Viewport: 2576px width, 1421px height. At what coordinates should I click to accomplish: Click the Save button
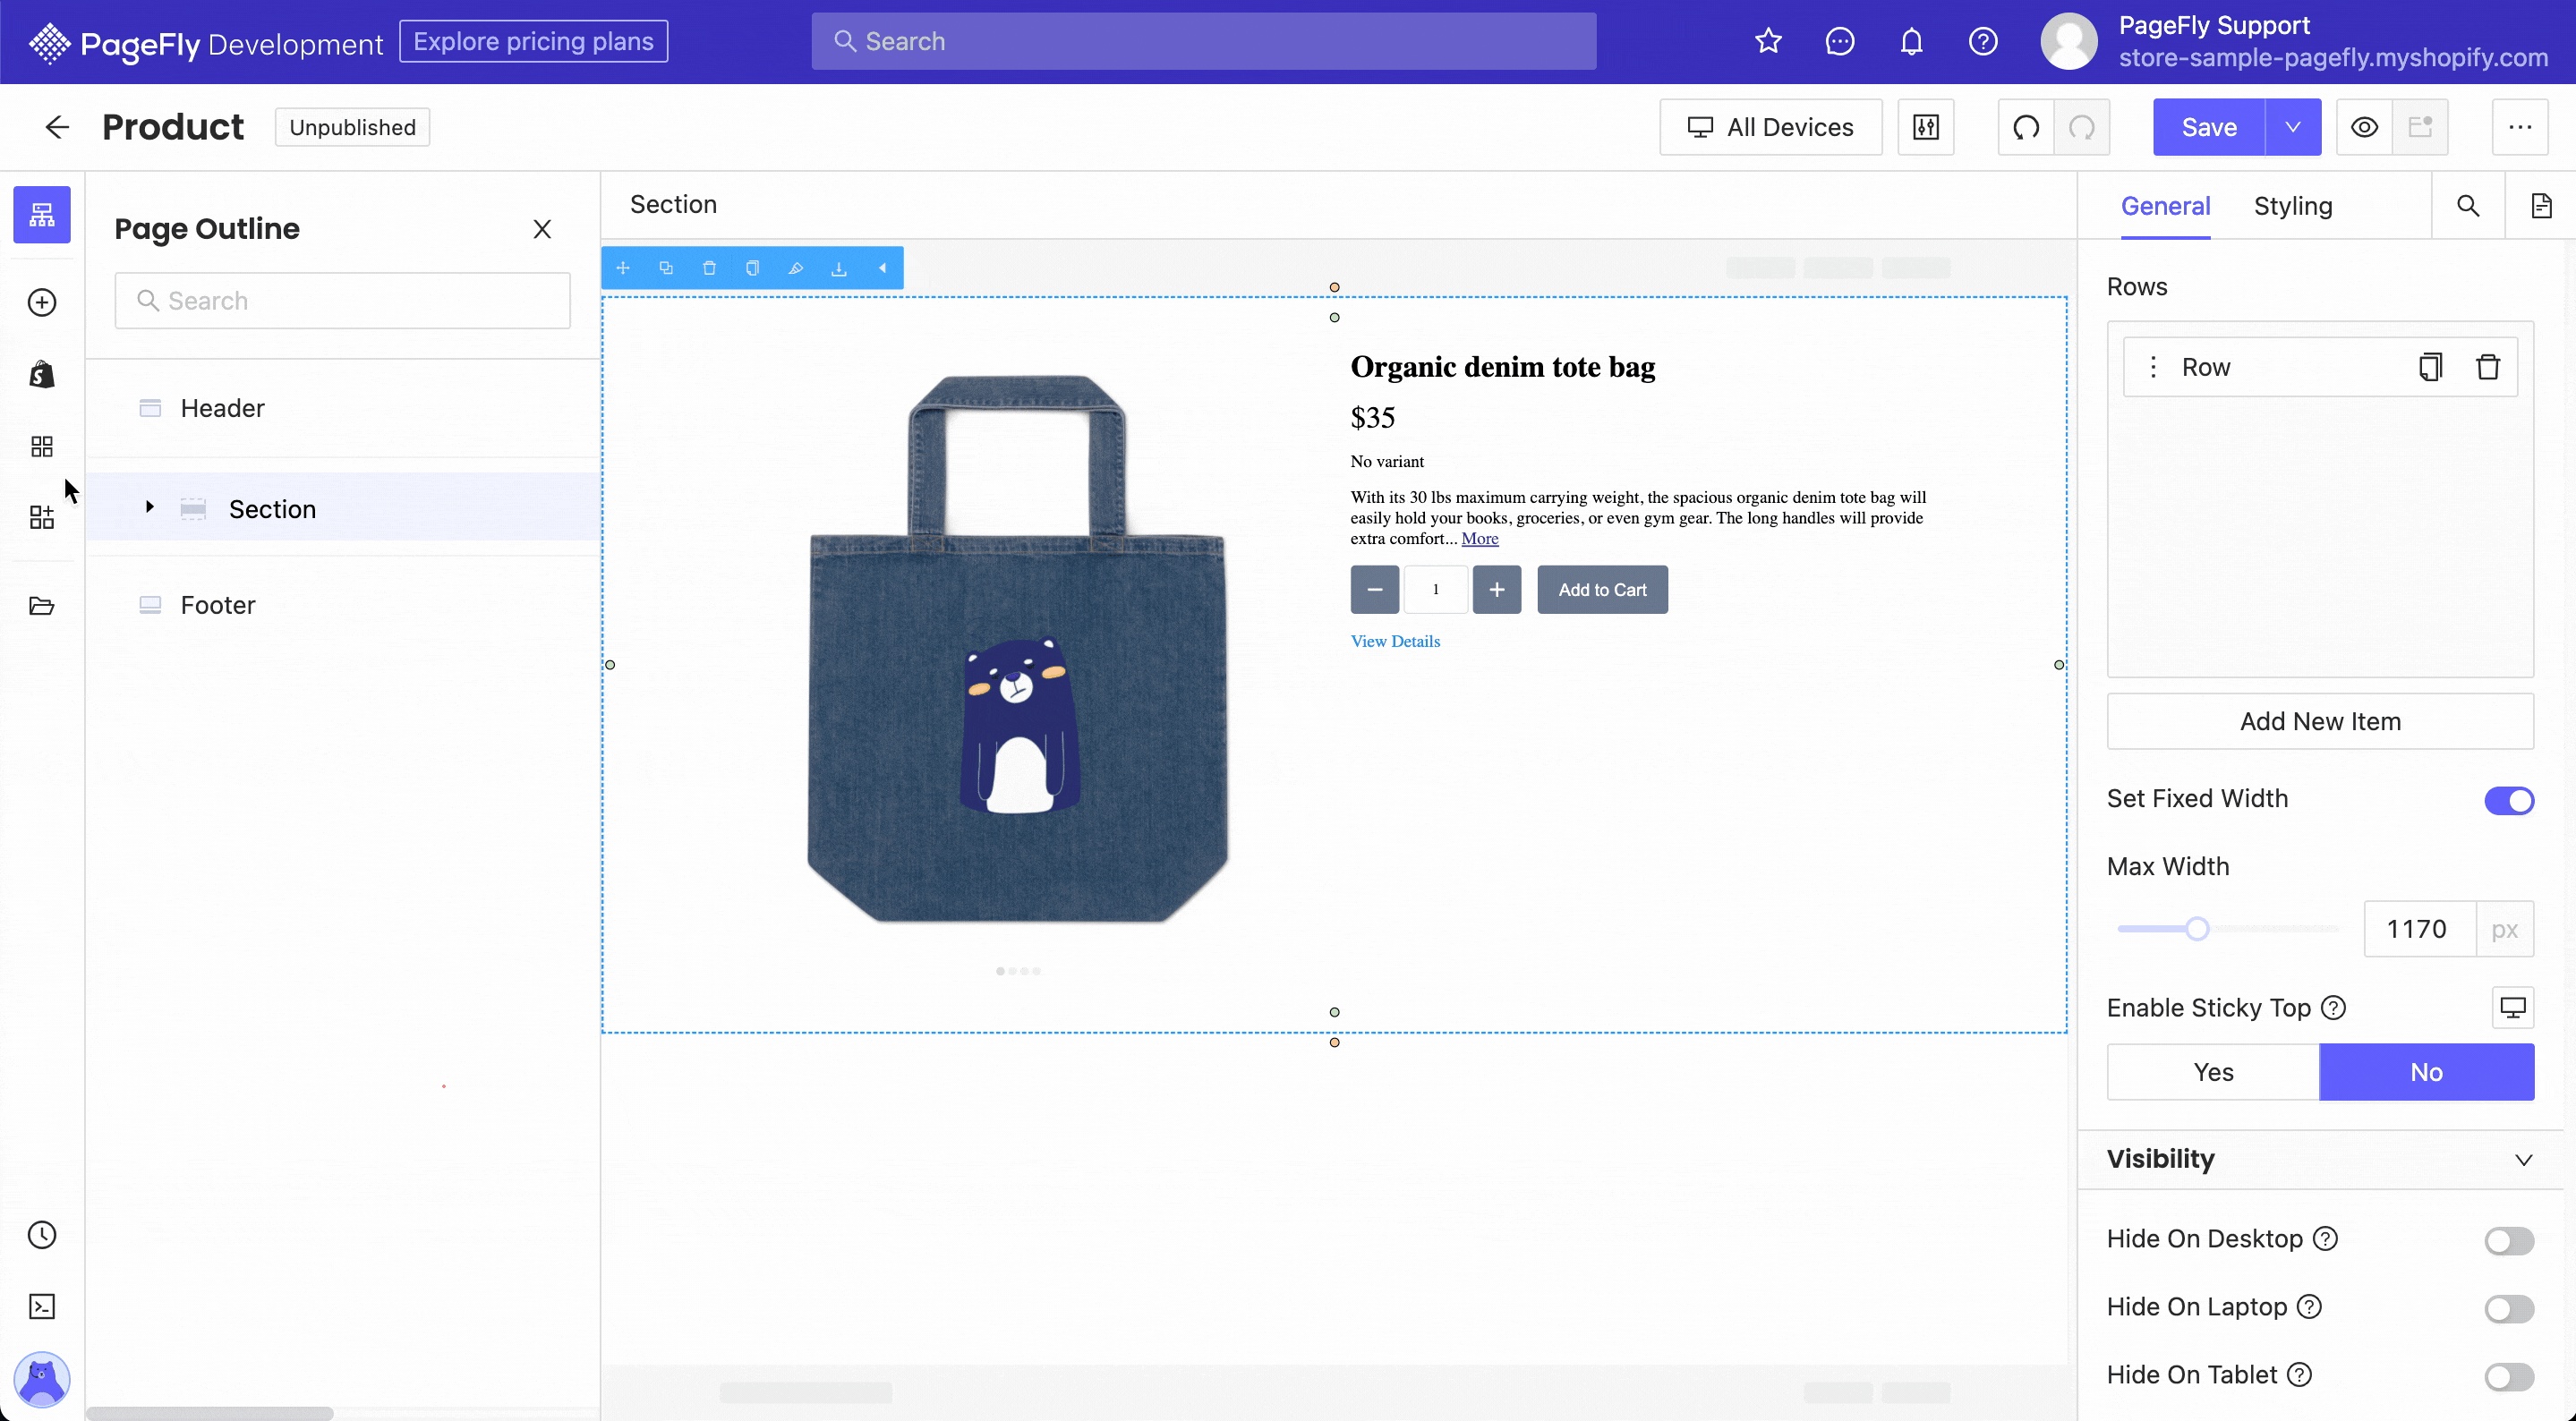tap(2209, 127)
